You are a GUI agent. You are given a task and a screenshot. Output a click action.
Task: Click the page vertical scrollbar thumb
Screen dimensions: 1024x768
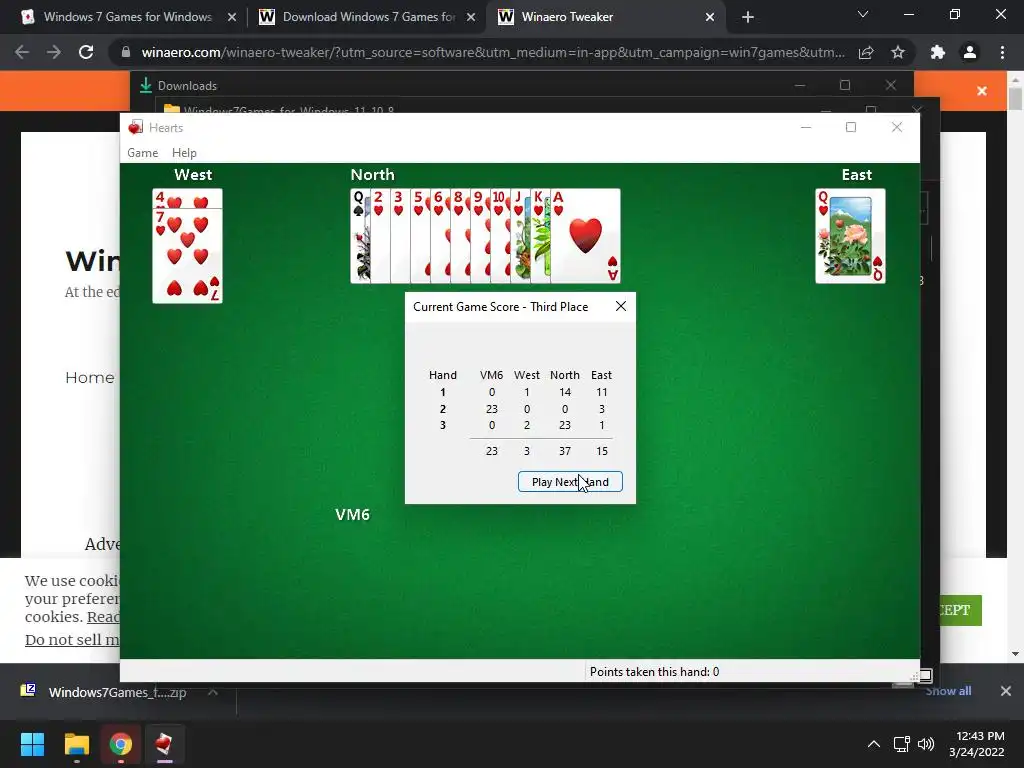click(x=1015, y=98)
